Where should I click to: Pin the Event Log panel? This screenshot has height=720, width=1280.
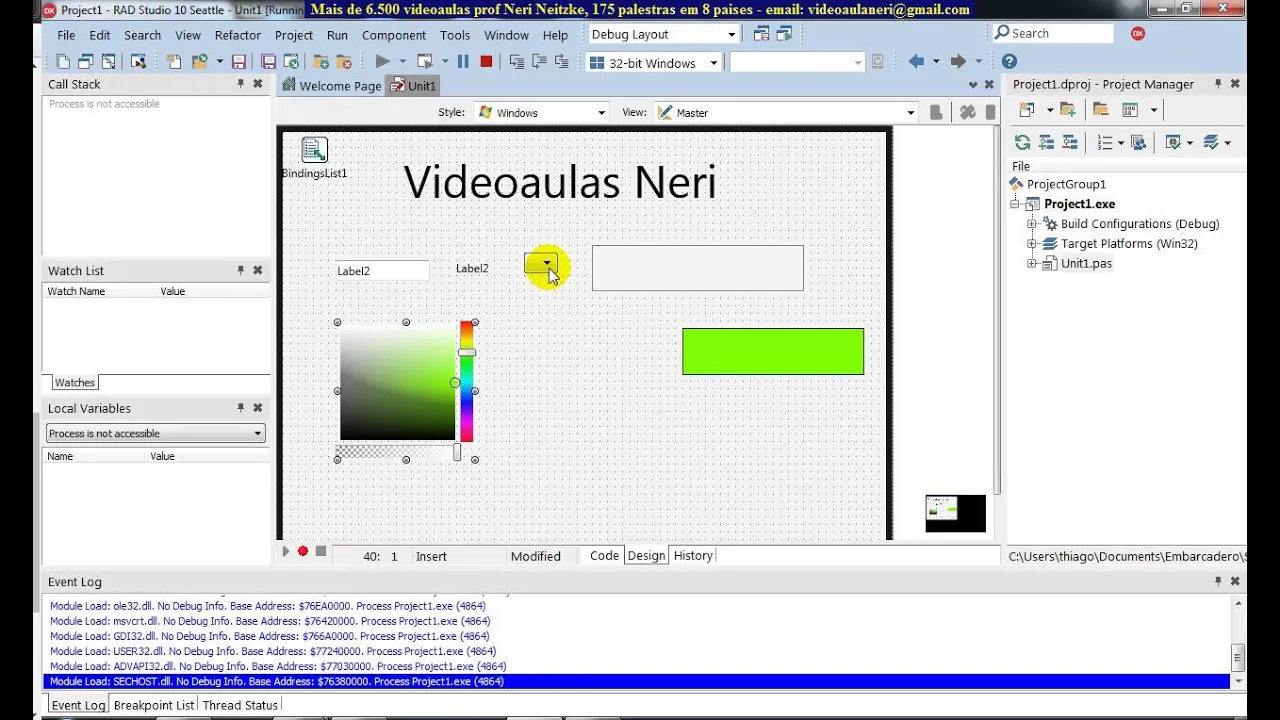click(x=1218, y=581)
